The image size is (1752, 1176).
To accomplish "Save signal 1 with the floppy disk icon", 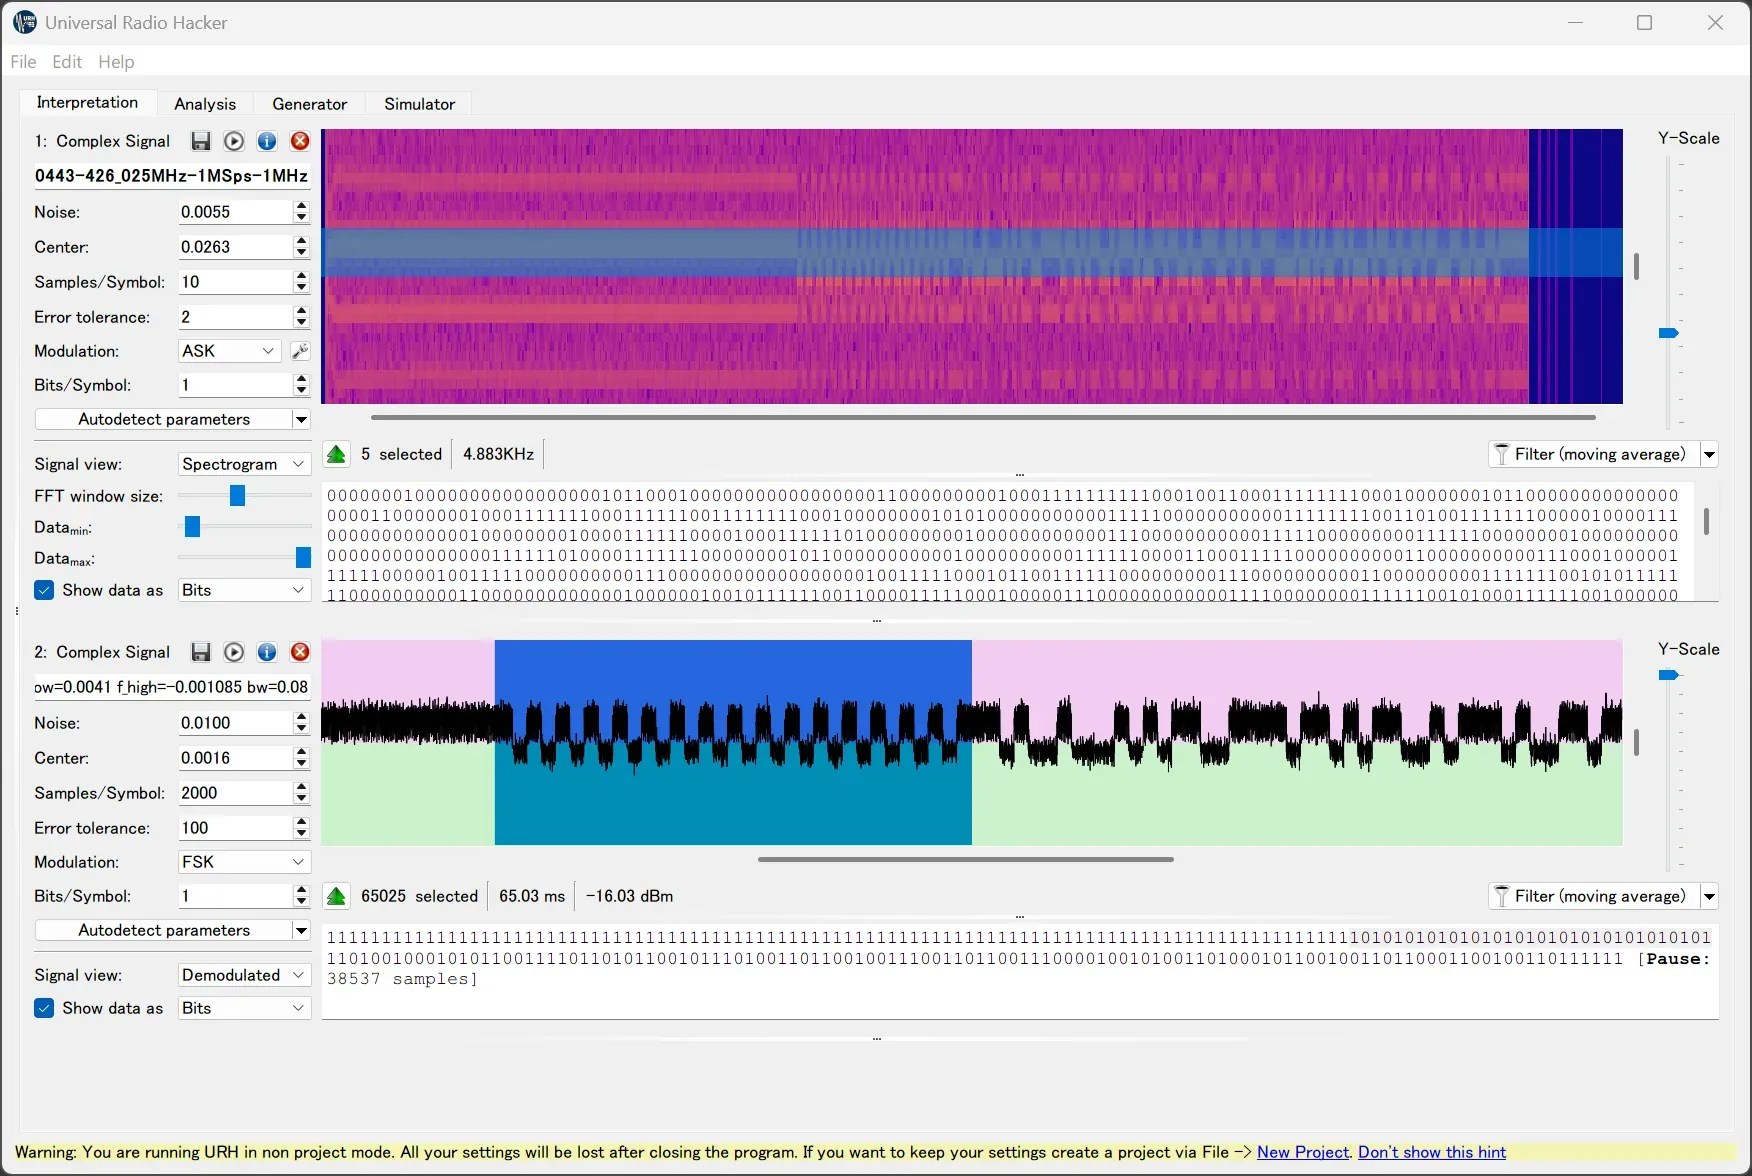I will (201, 141).
